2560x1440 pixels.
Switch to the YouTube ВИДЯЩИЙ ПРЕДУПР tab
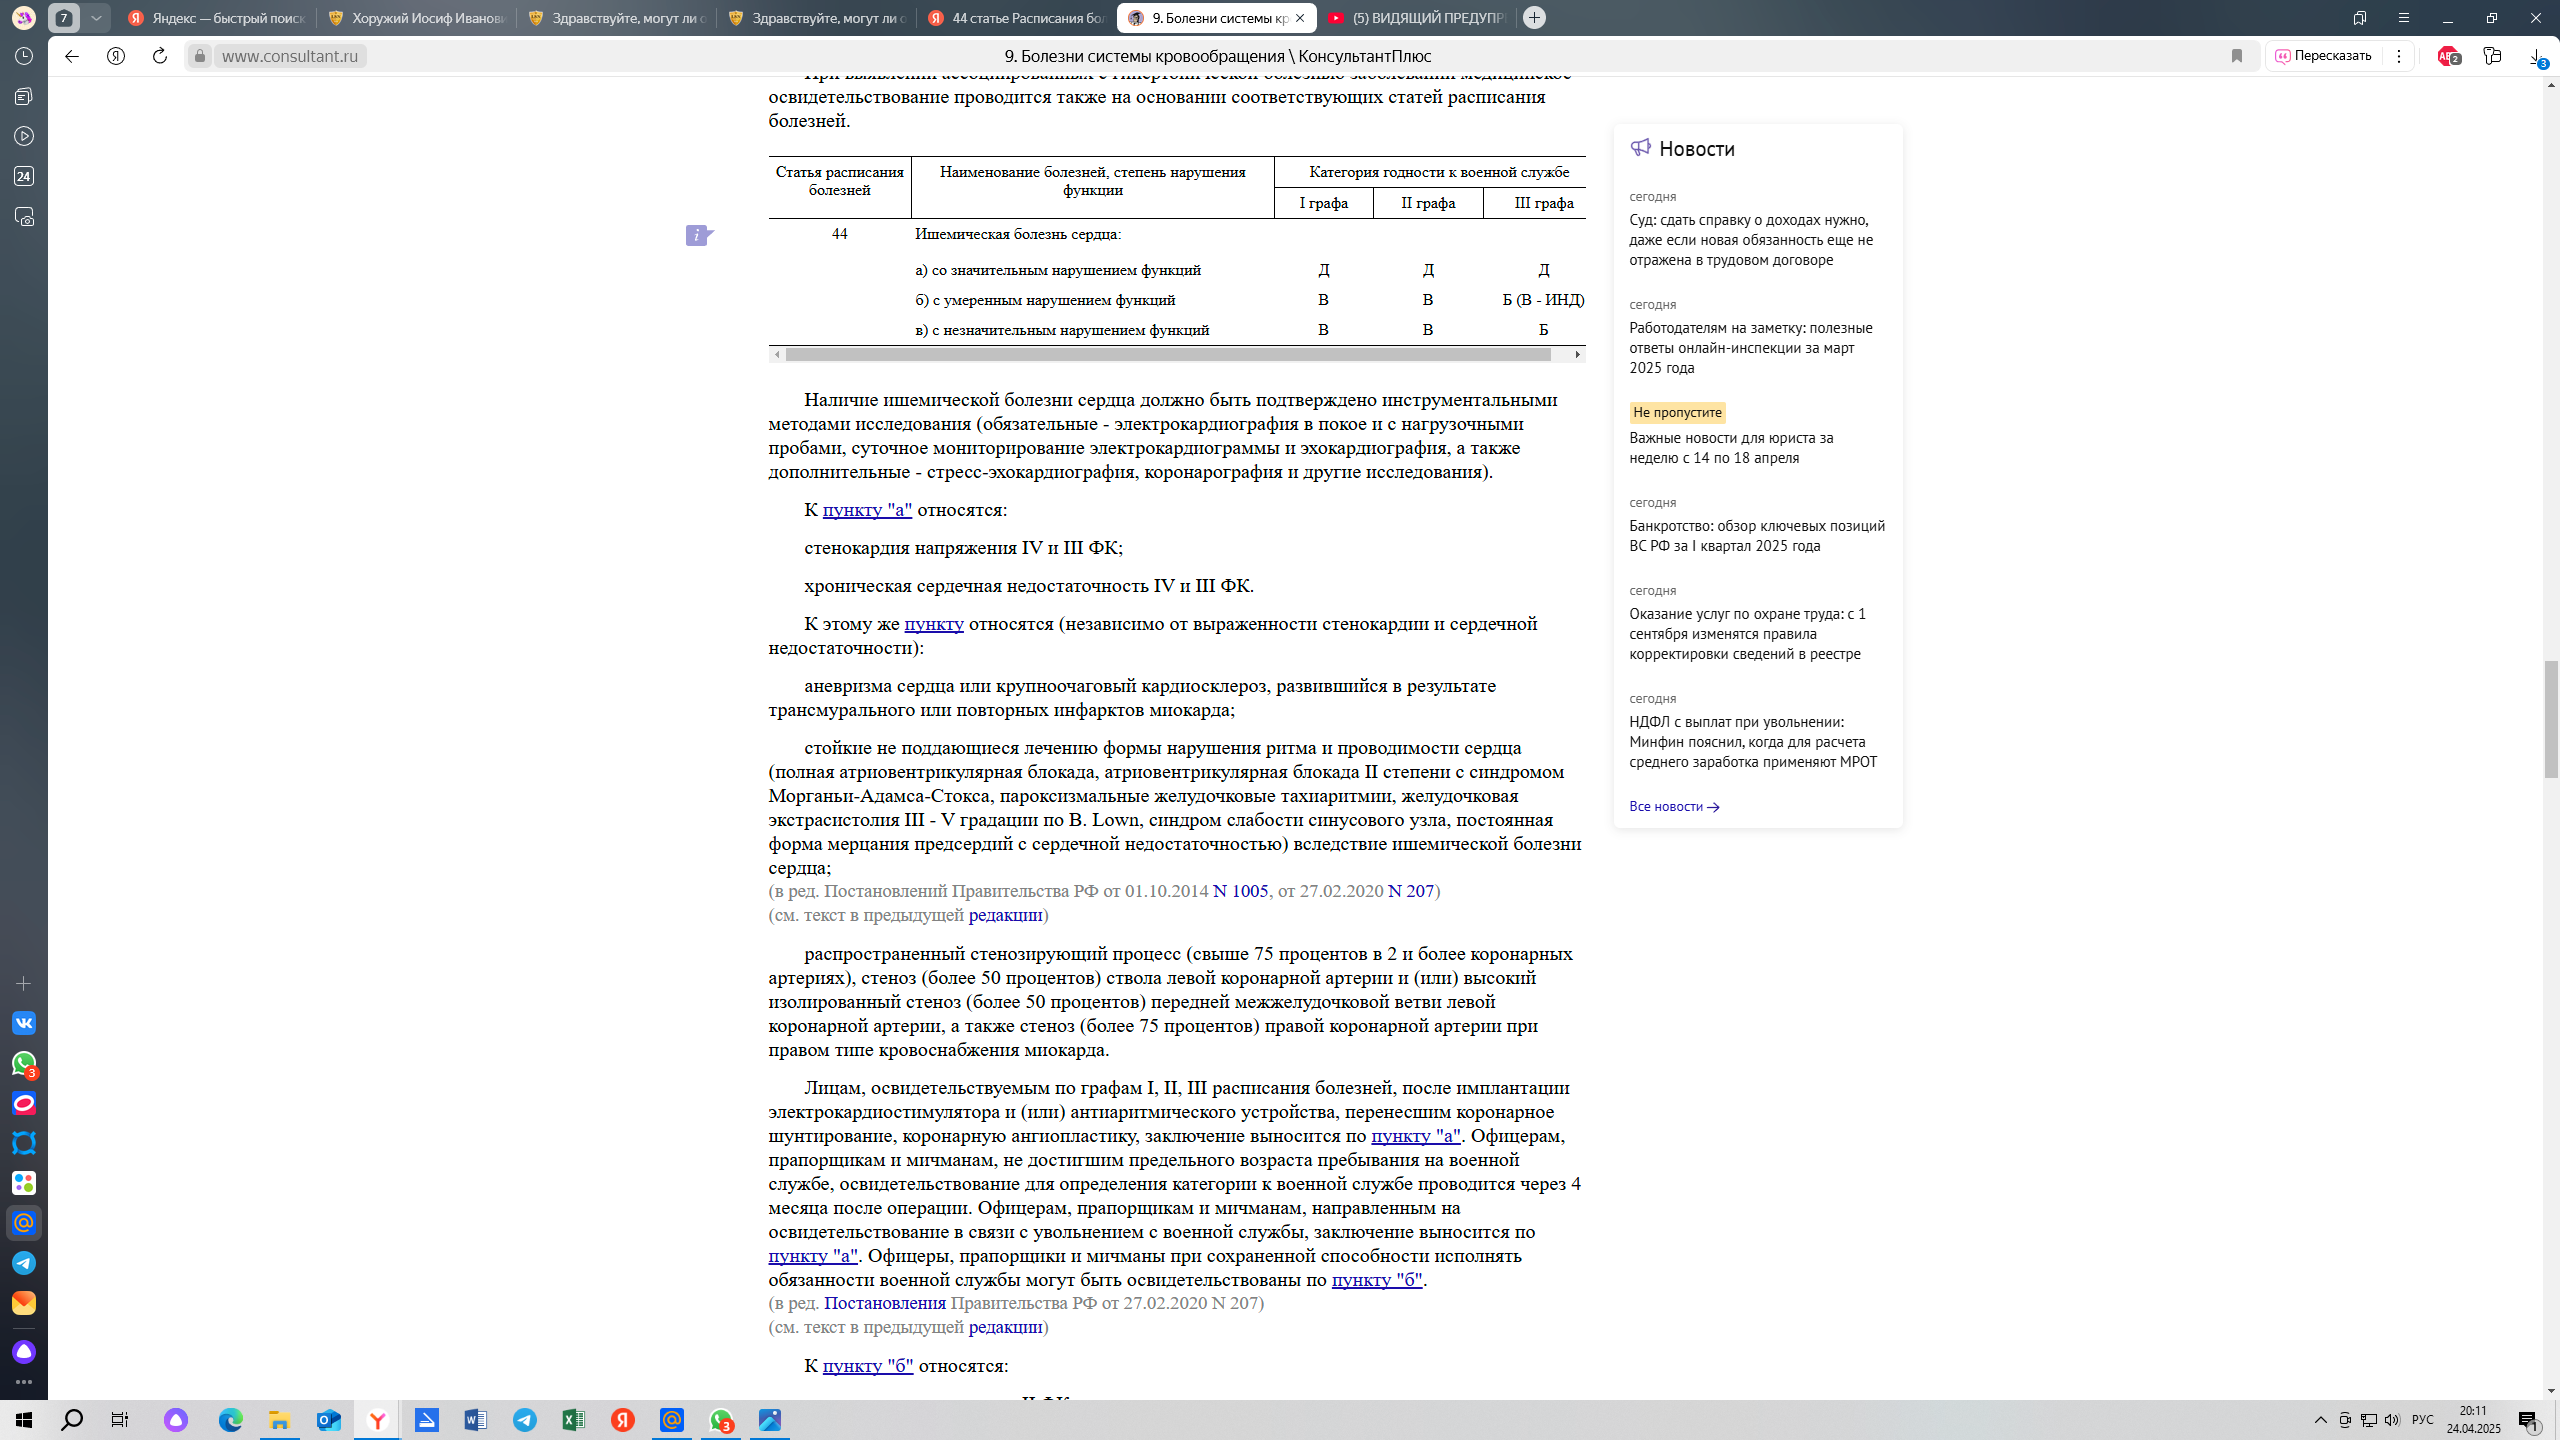click(1416, 18)
